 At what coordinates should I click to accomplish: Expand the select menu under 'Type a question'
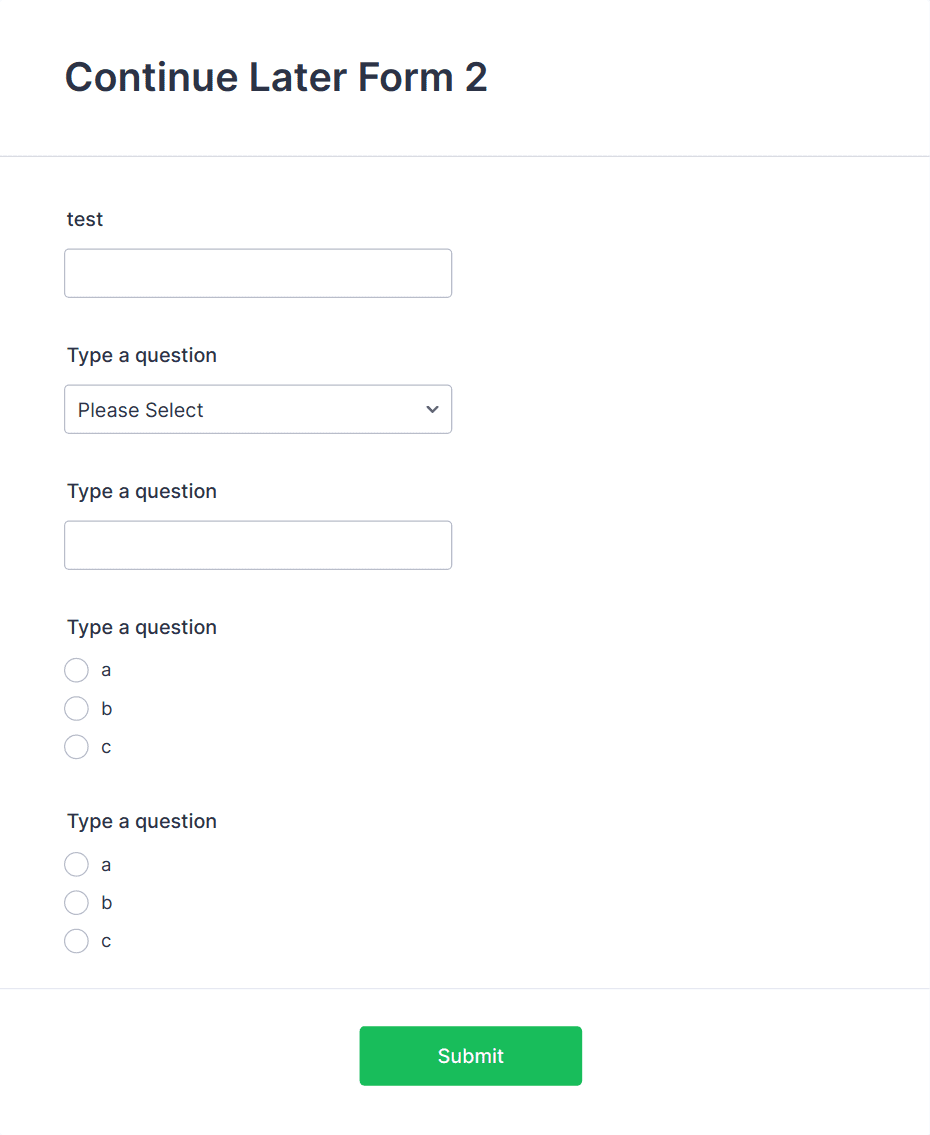258,409
